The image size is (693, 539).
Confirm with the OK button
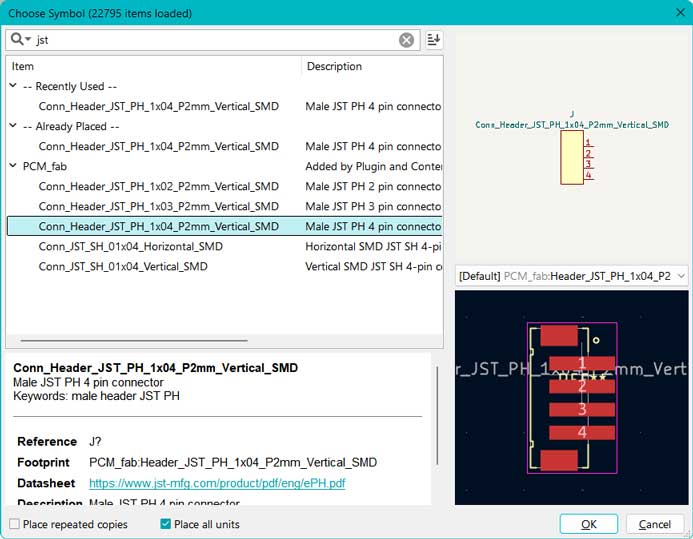(589, 524)
